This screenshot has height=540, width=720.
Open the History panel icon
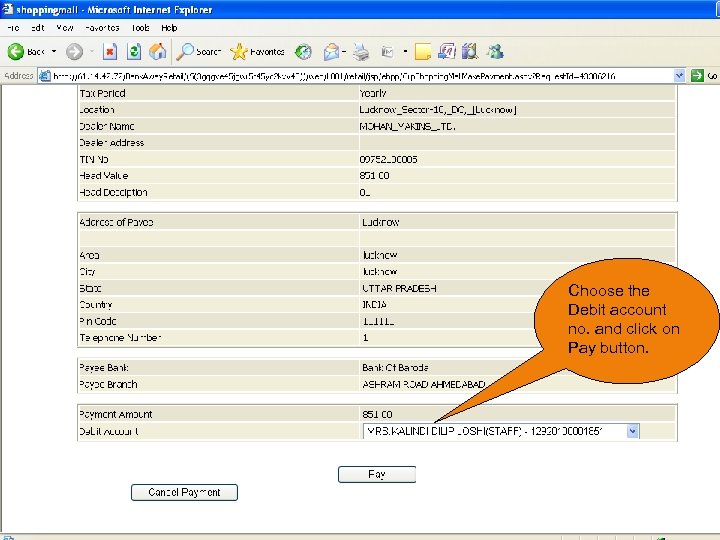(303, 52)
